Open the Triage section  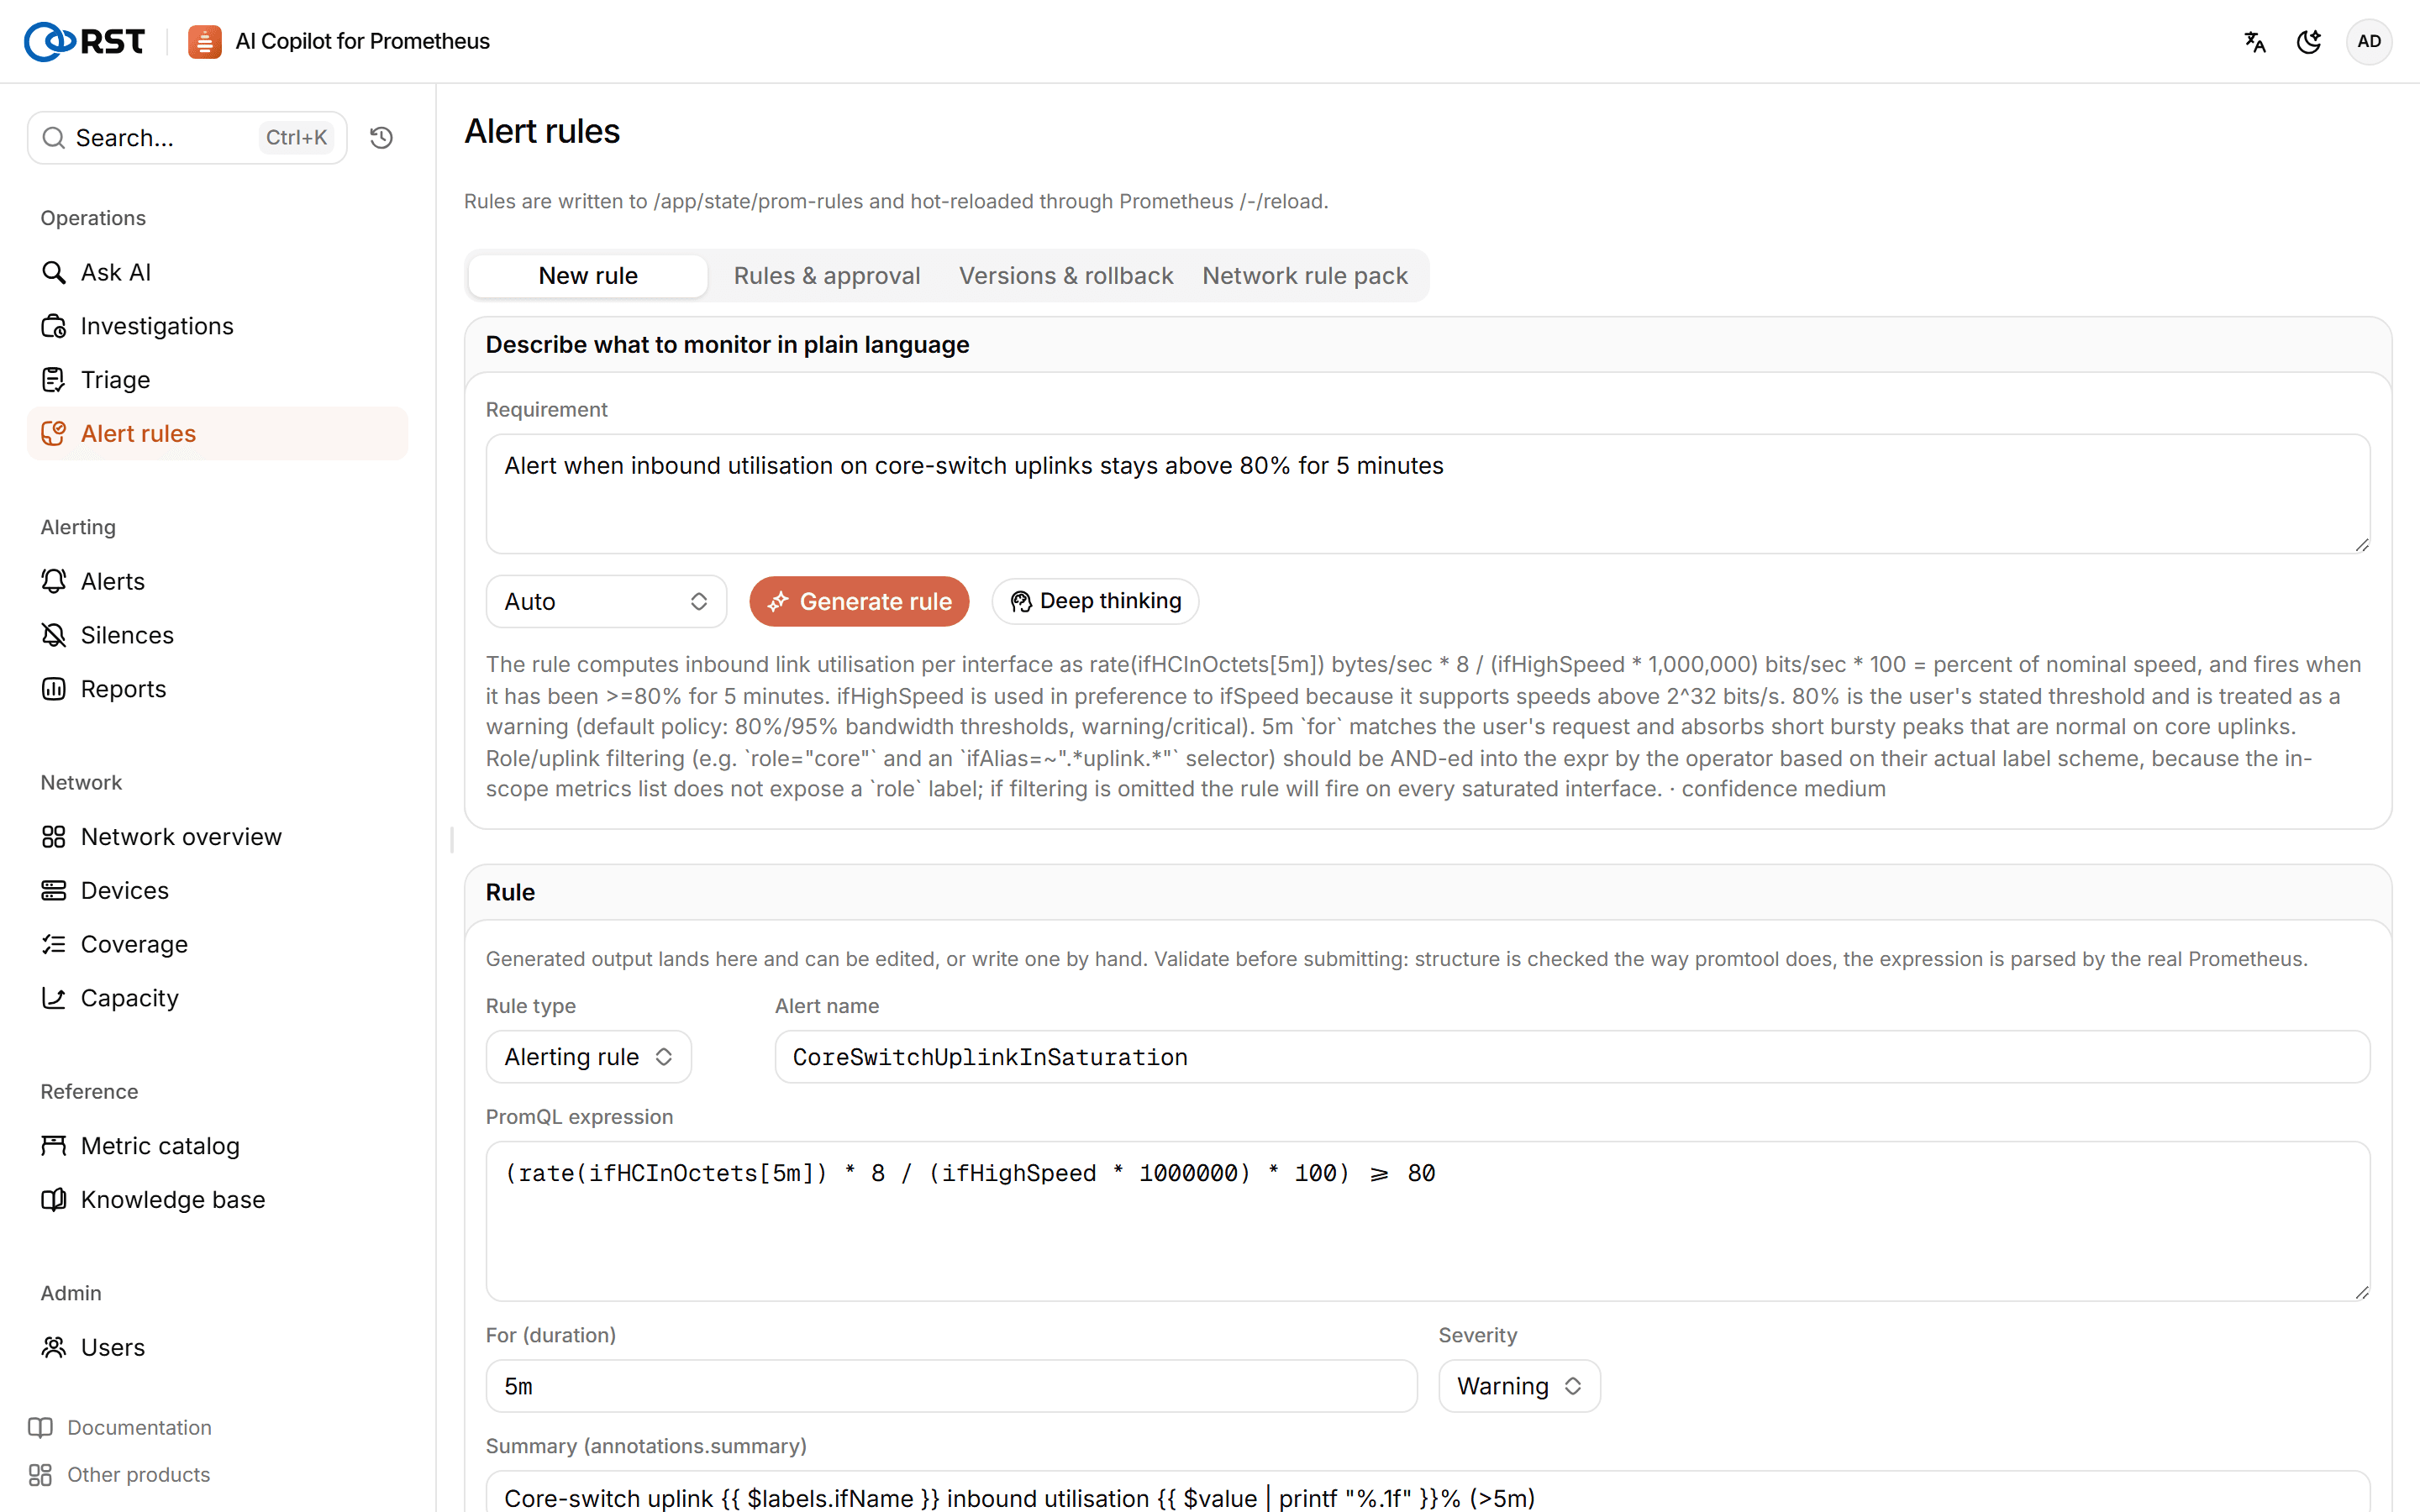point(217,380)
